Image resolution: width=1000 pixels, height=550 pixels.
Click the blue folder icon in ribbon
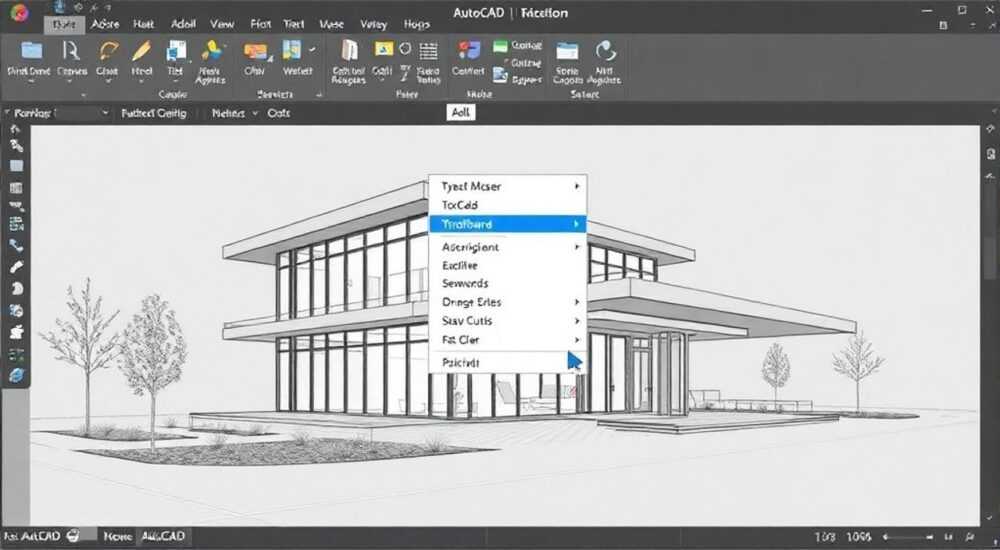coord(31,50)
